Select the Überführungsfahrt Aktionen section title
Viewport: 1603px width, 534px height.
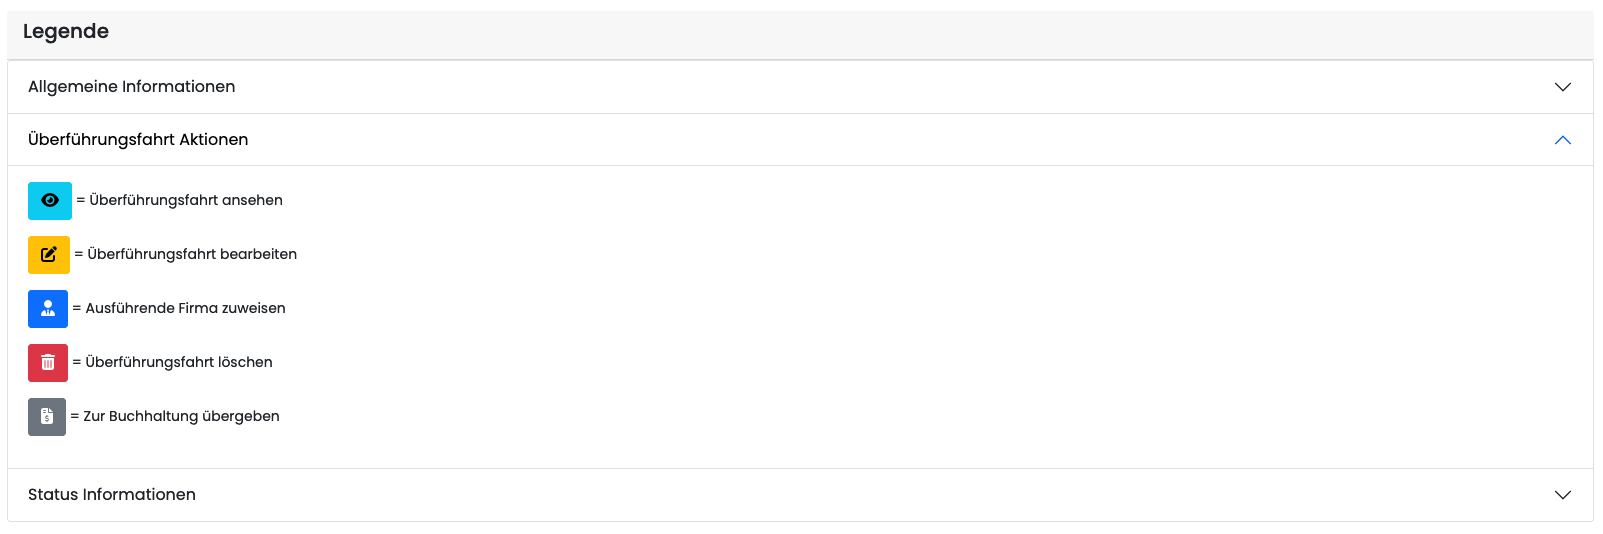point(138,140)
